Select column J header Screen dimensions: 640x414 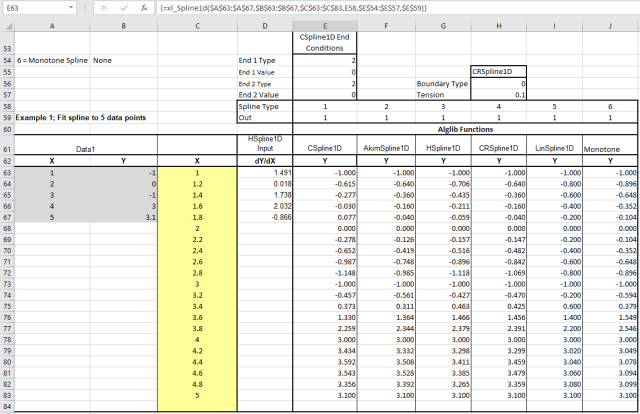click(x=608, y=24)
